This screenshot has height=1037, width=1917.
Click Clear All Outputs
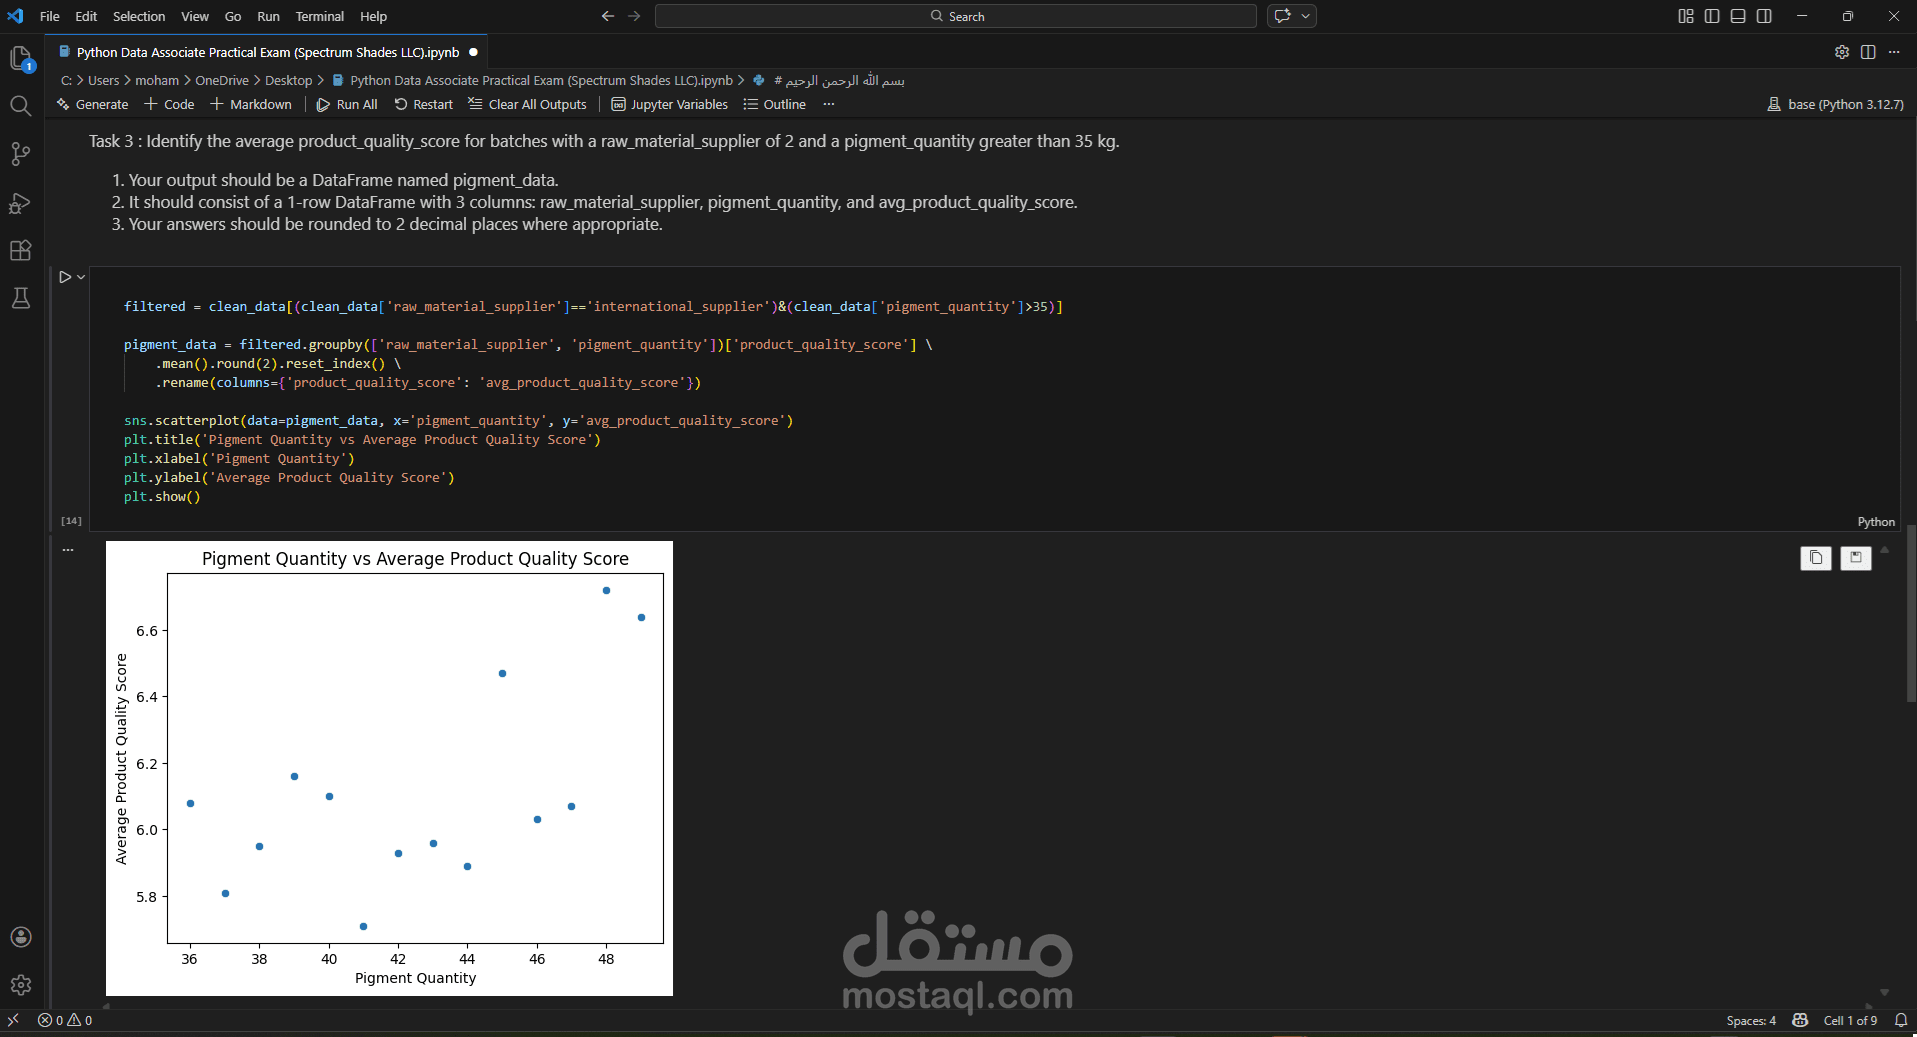(x=527, y=104)
